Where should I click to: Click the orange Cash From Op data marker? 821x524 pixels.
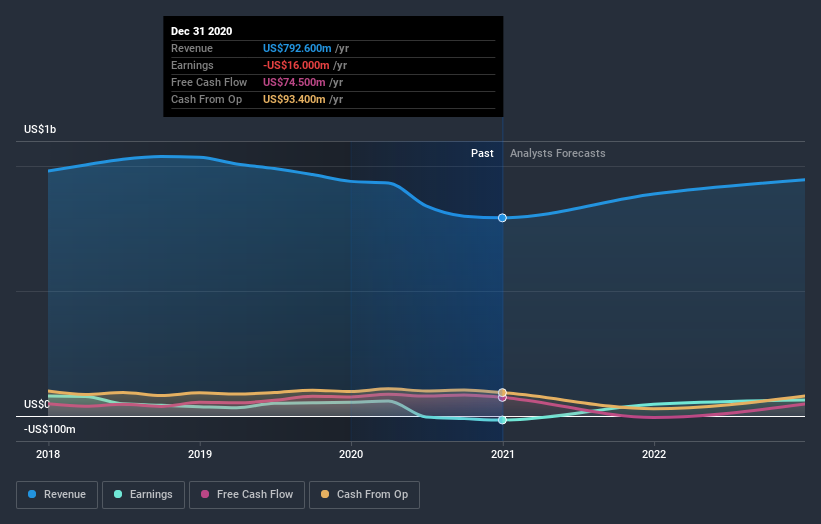502,392
